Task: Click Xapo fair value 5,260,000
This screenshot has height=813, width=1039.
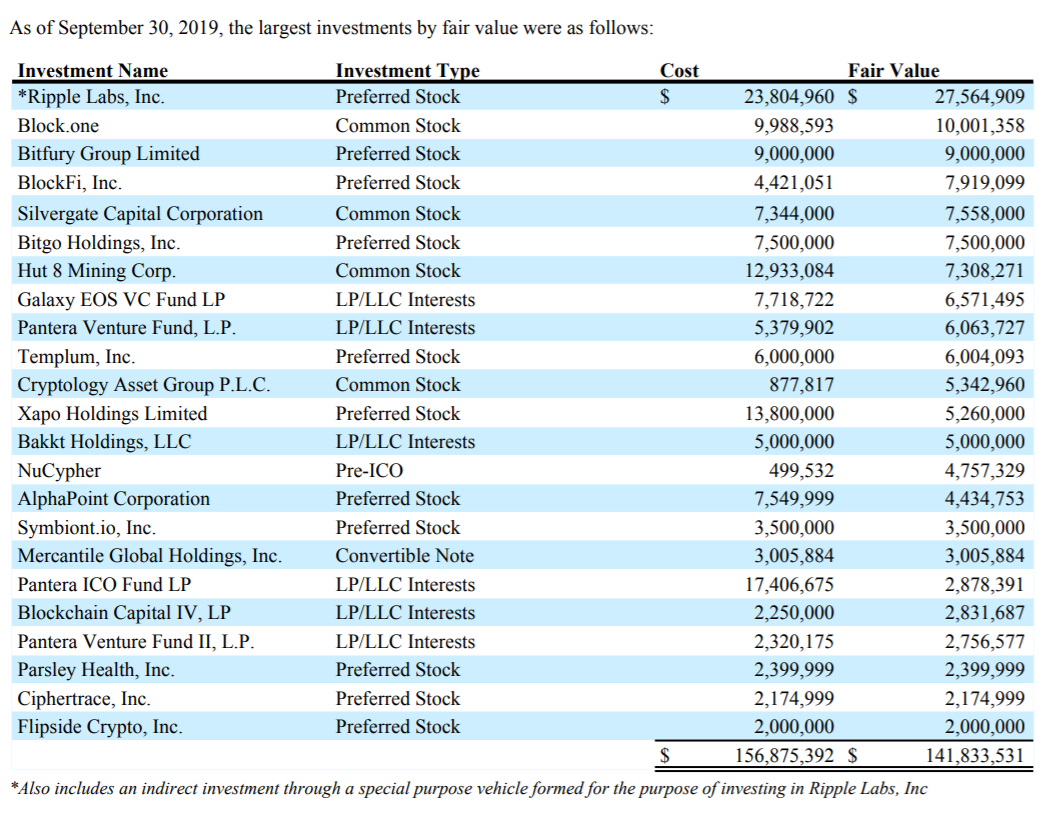Action: tap(985, 413)
